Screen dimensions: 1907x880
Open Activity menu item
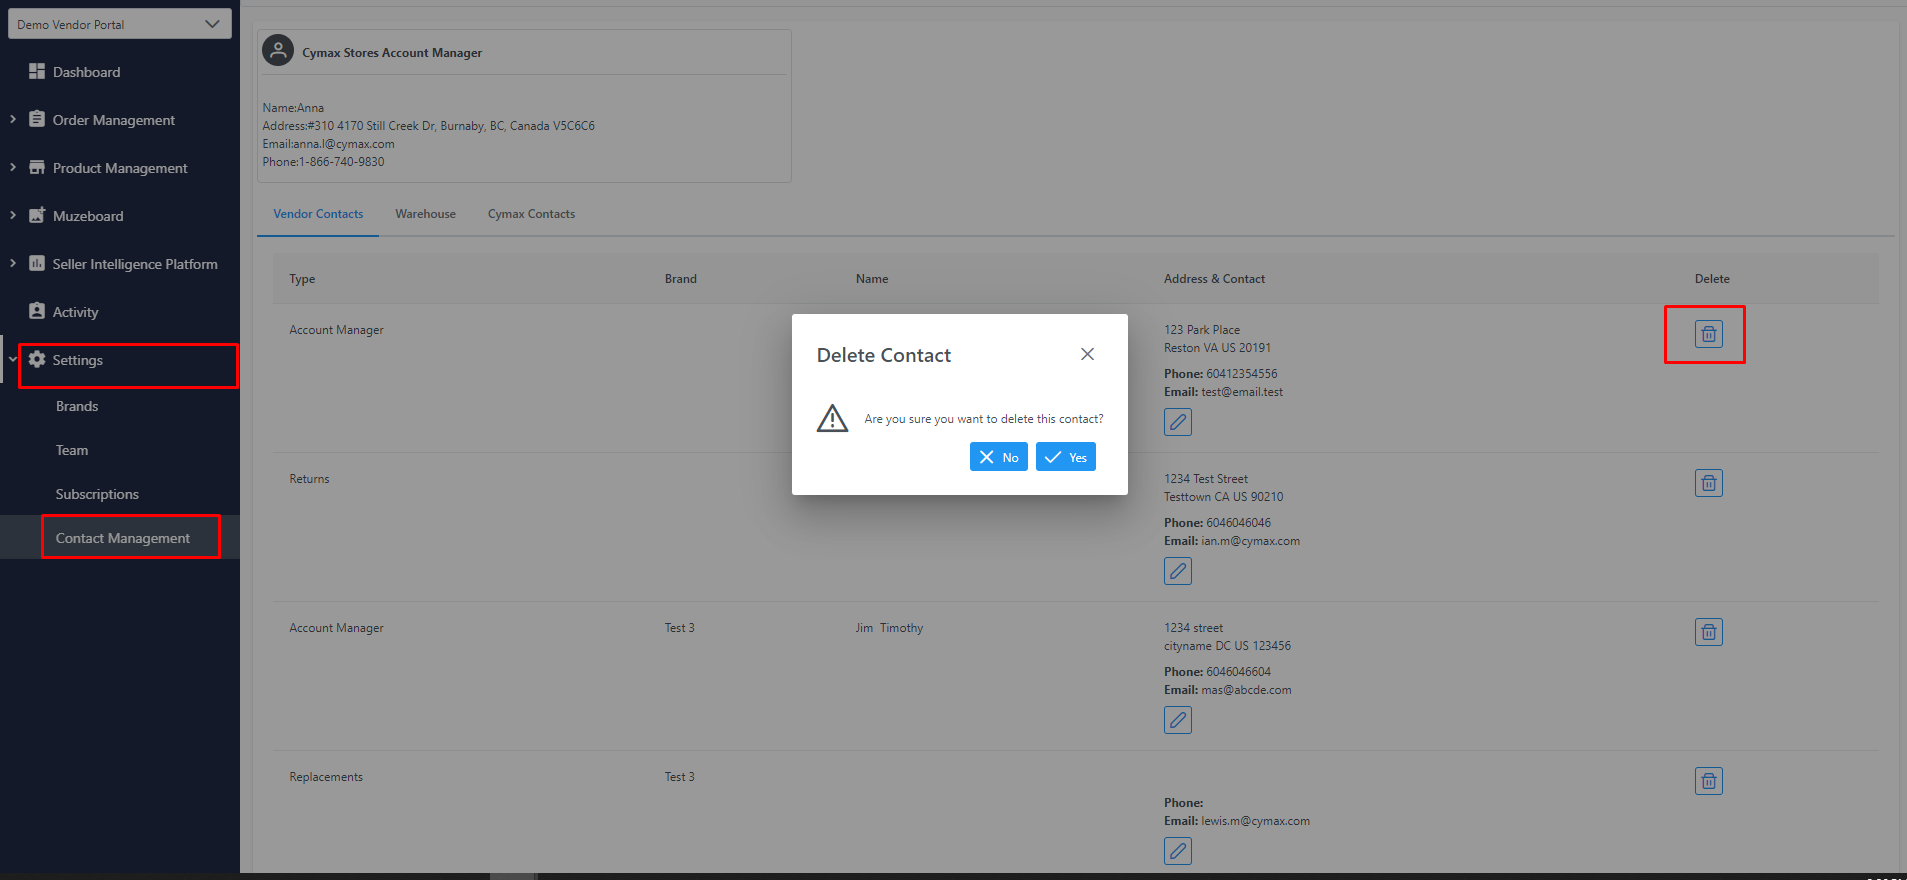click(x=75, y=312)
